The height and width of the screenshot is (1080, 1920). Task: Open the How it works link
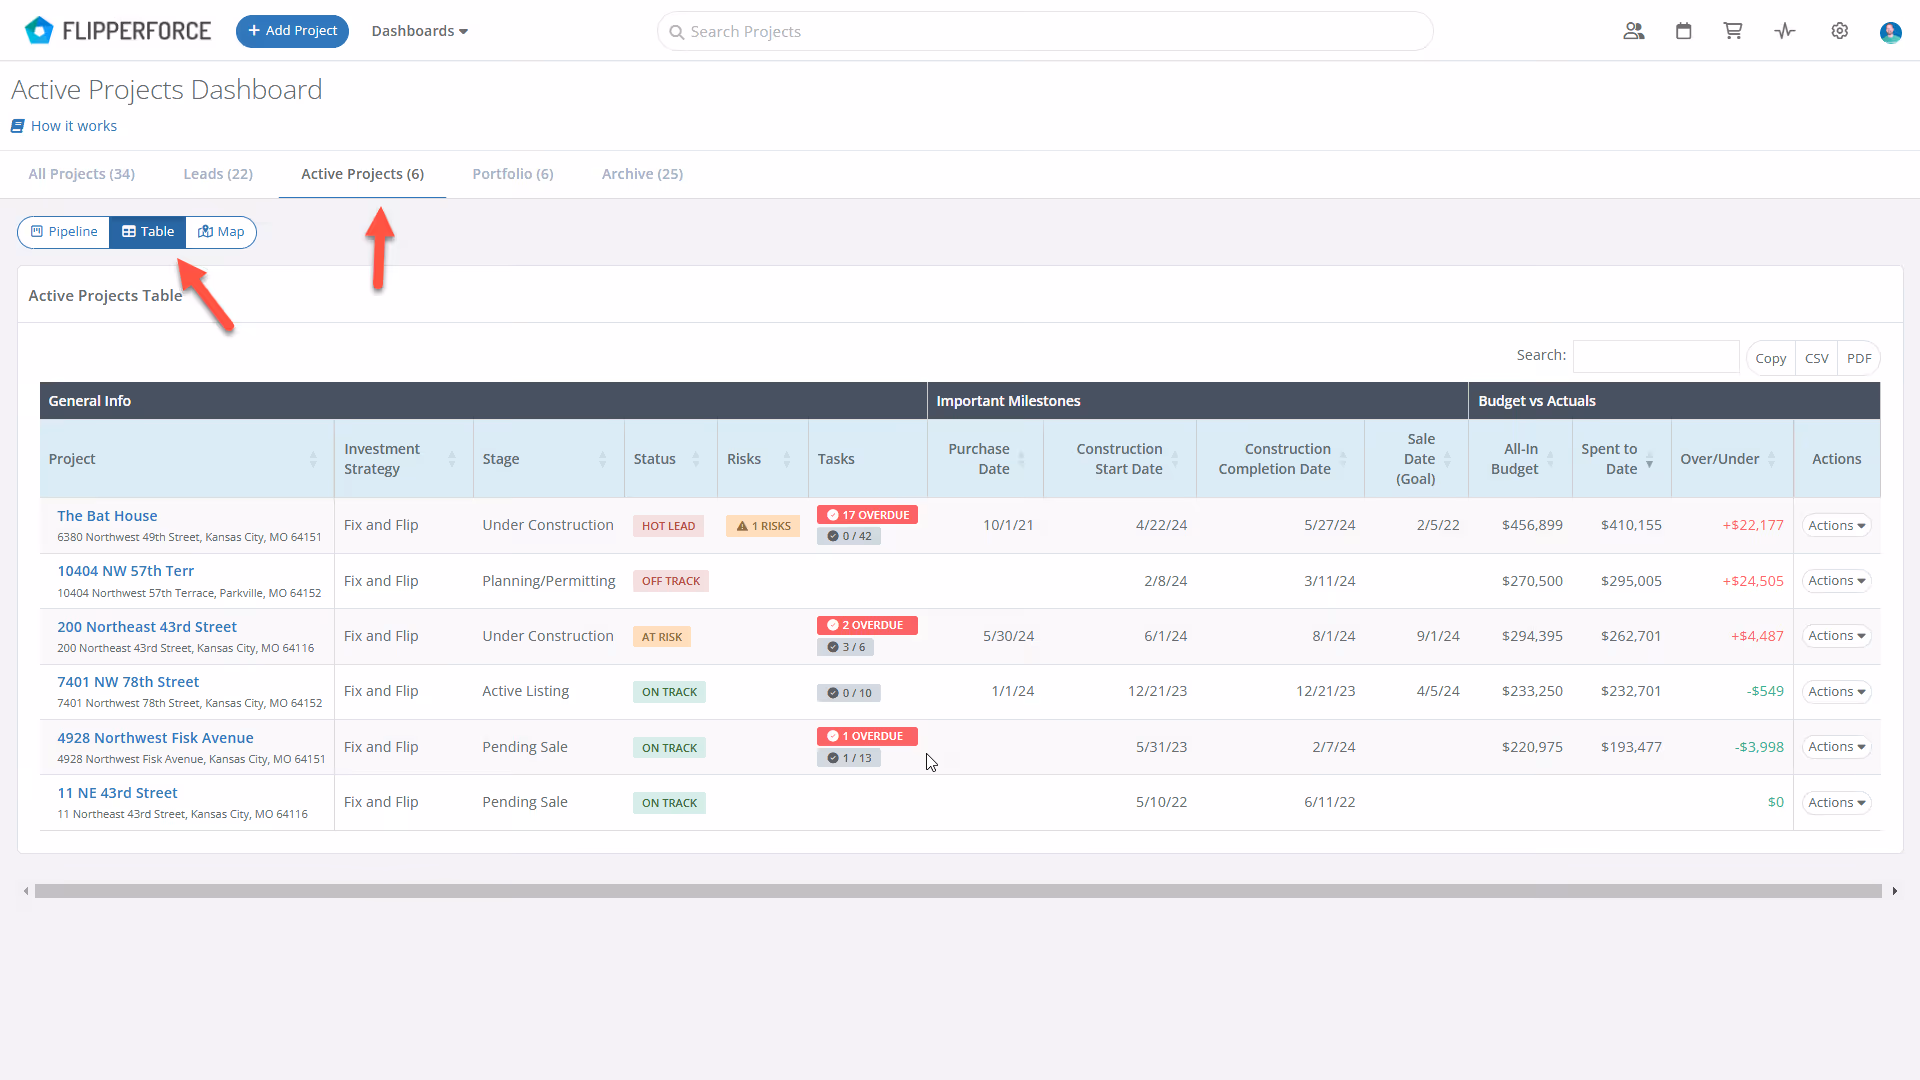tap(64, 126)
